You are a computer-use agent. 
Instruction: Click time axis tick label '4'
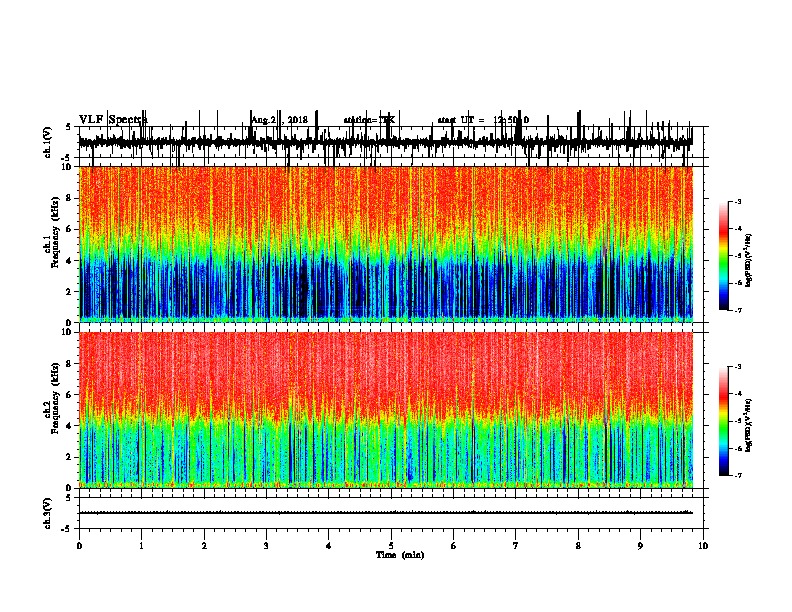click(329, 545)
